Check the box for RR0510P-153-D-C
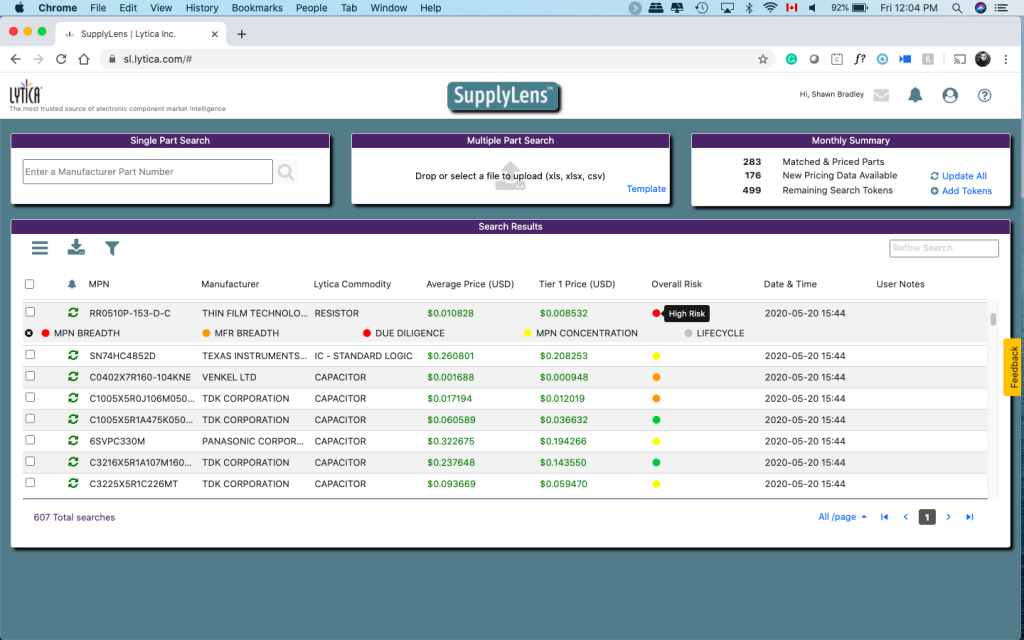 (x=30, y=312)
